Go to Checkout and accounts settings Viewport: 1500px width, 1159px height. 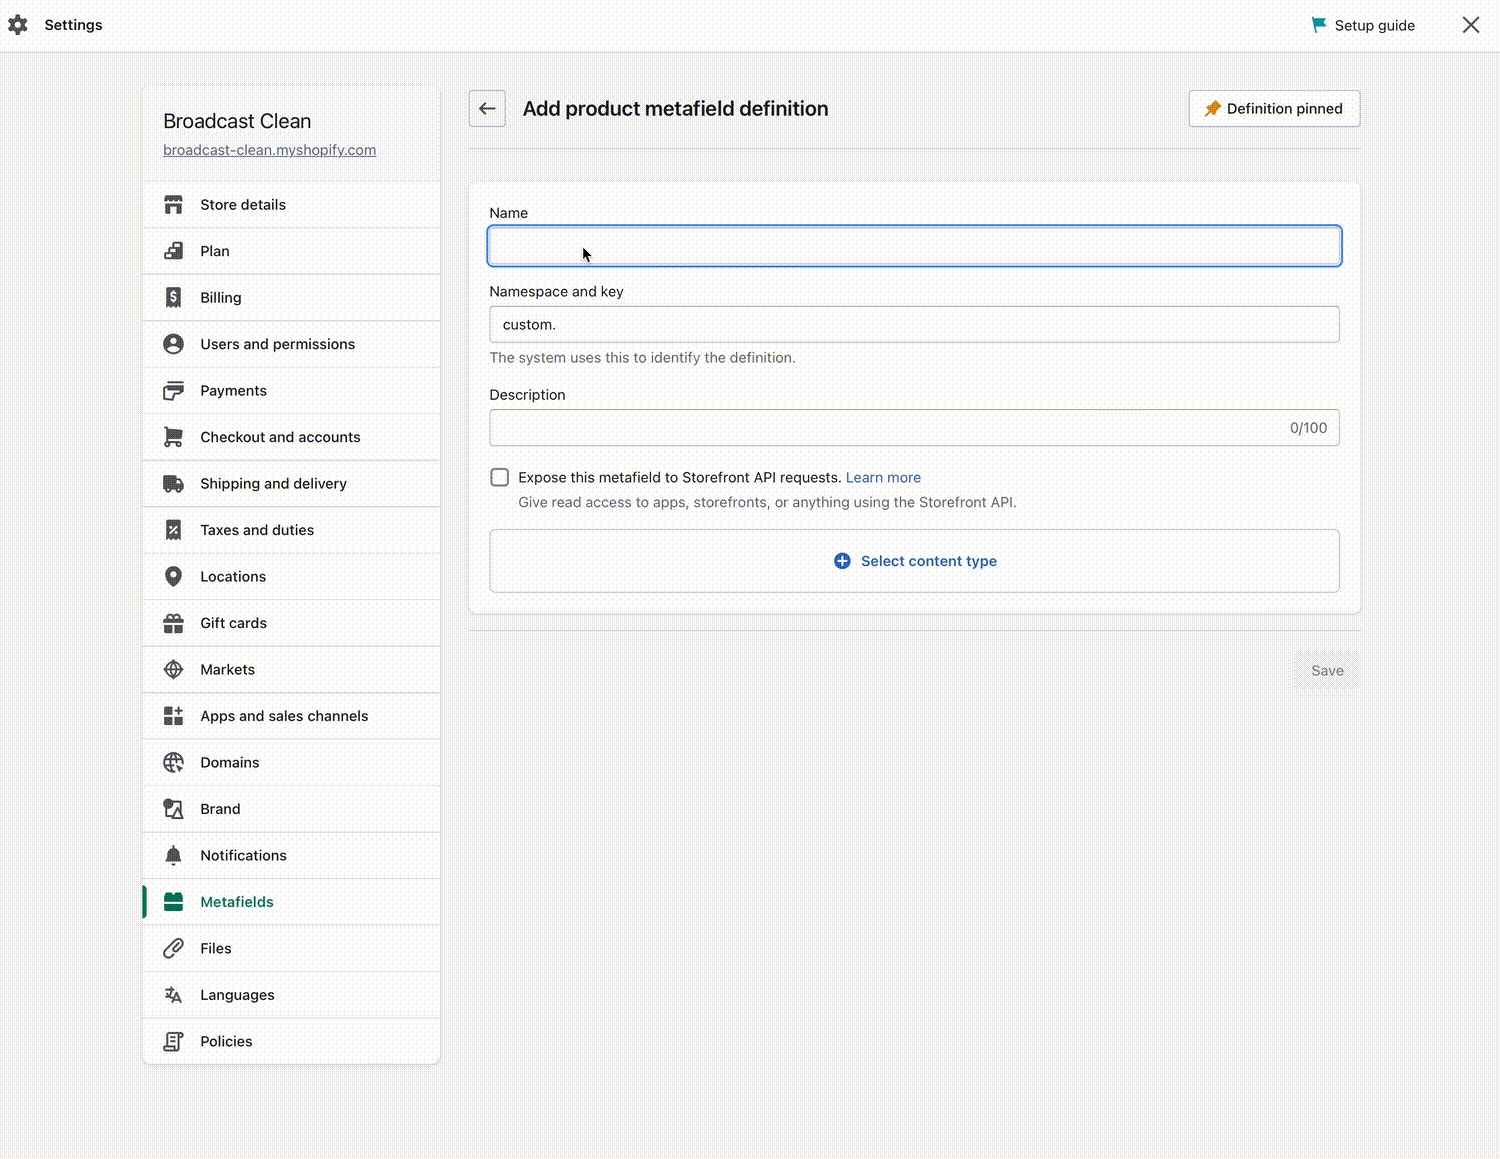click(x=280, y=437)
